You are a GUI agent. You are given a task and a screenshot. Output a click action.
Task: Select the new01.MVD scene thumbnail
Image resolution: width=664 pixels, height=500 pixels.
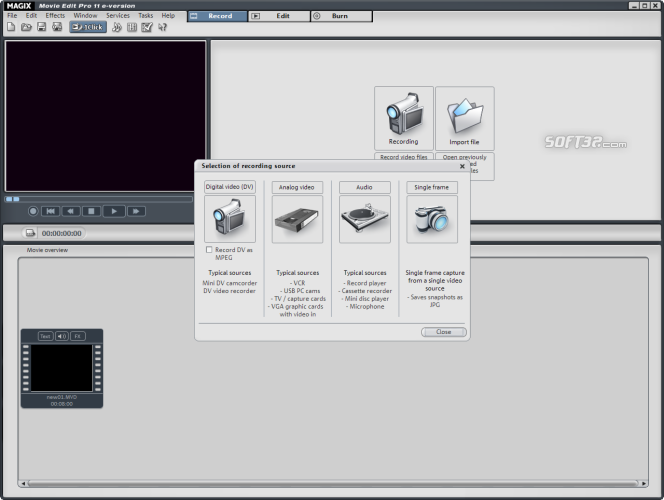click(62, 368)
